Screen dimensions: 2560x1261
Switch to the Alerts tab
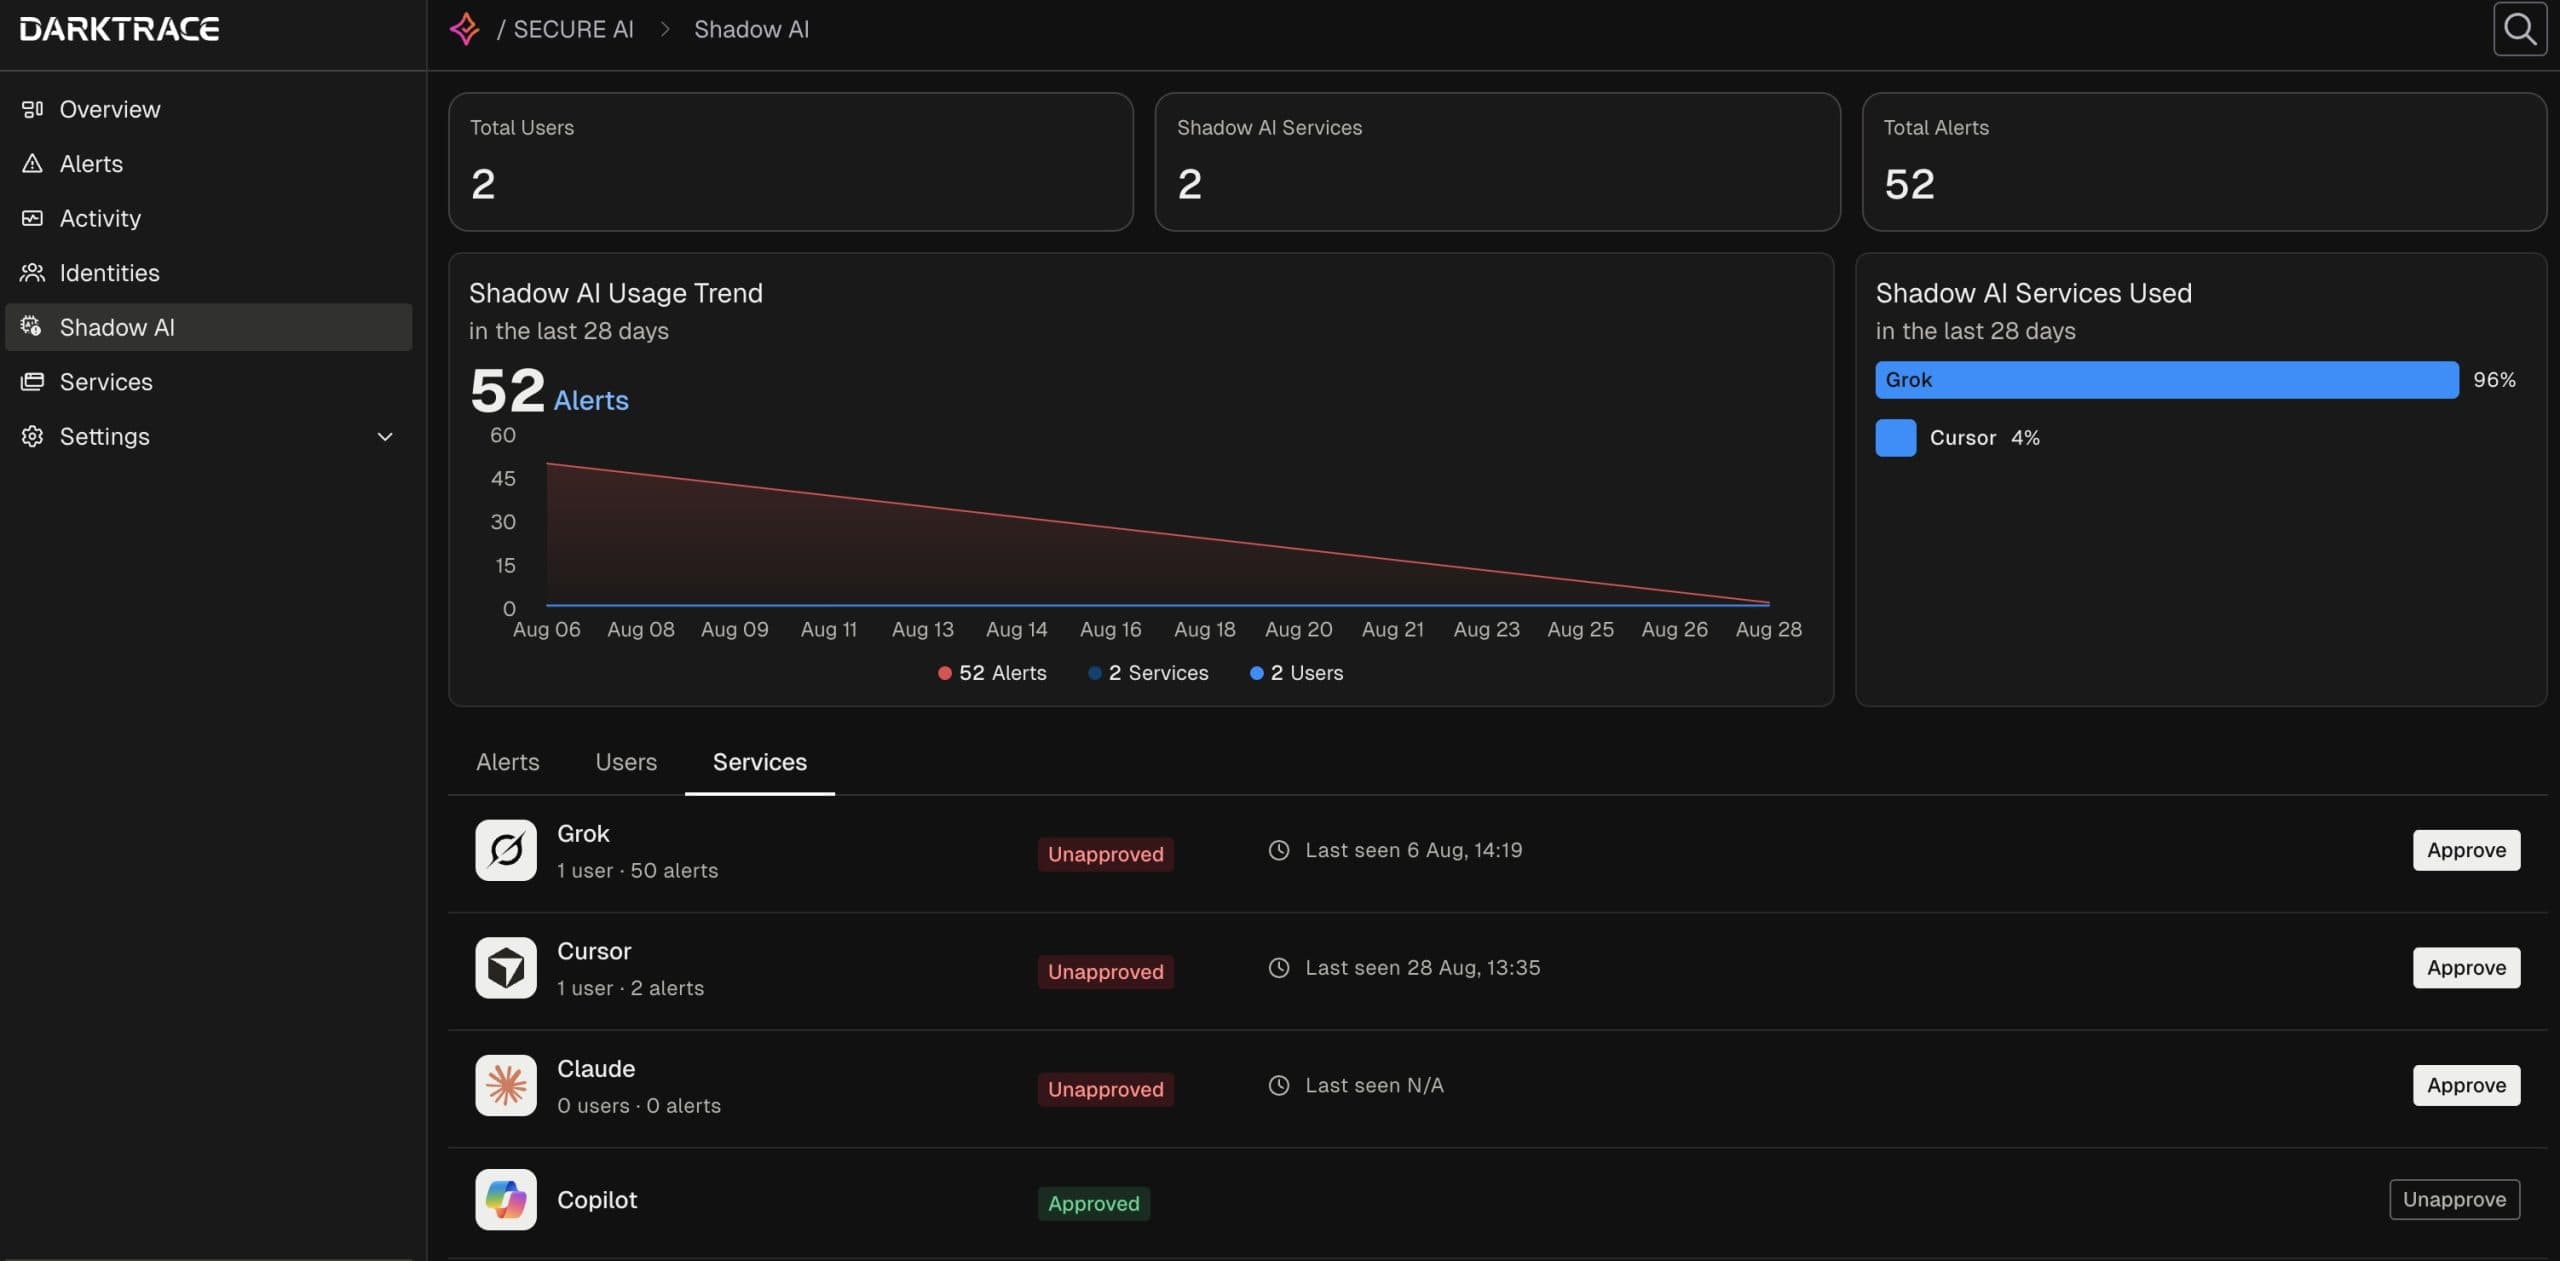tap(508, 762)
